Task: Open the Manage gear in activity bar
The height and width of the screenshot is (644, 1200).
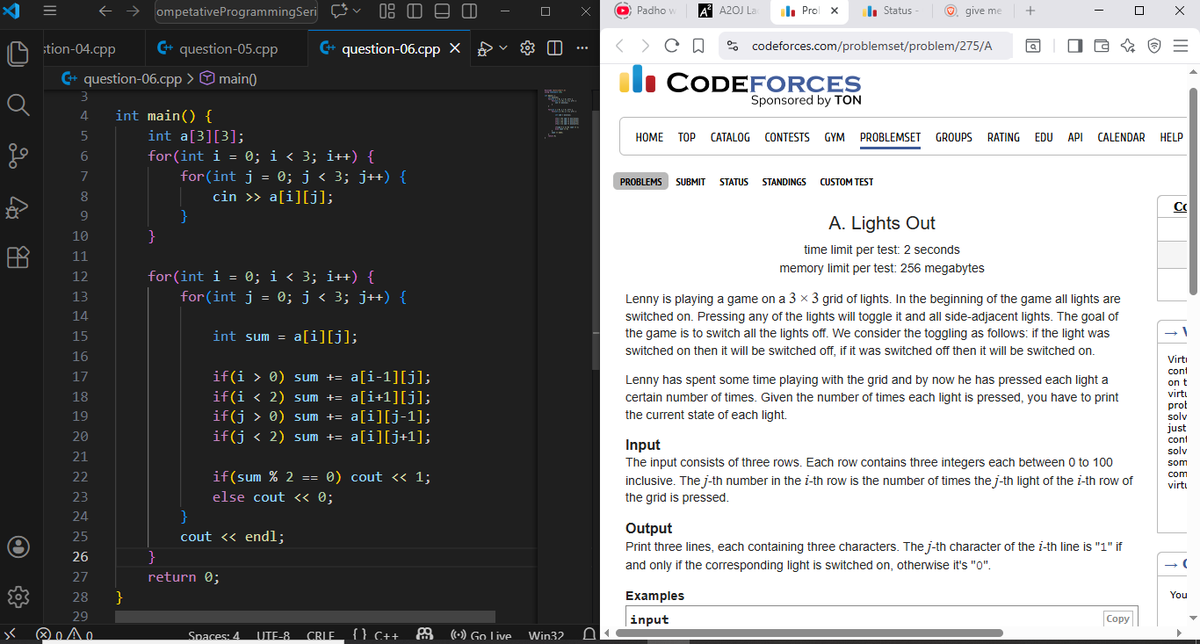Action: 20,599
